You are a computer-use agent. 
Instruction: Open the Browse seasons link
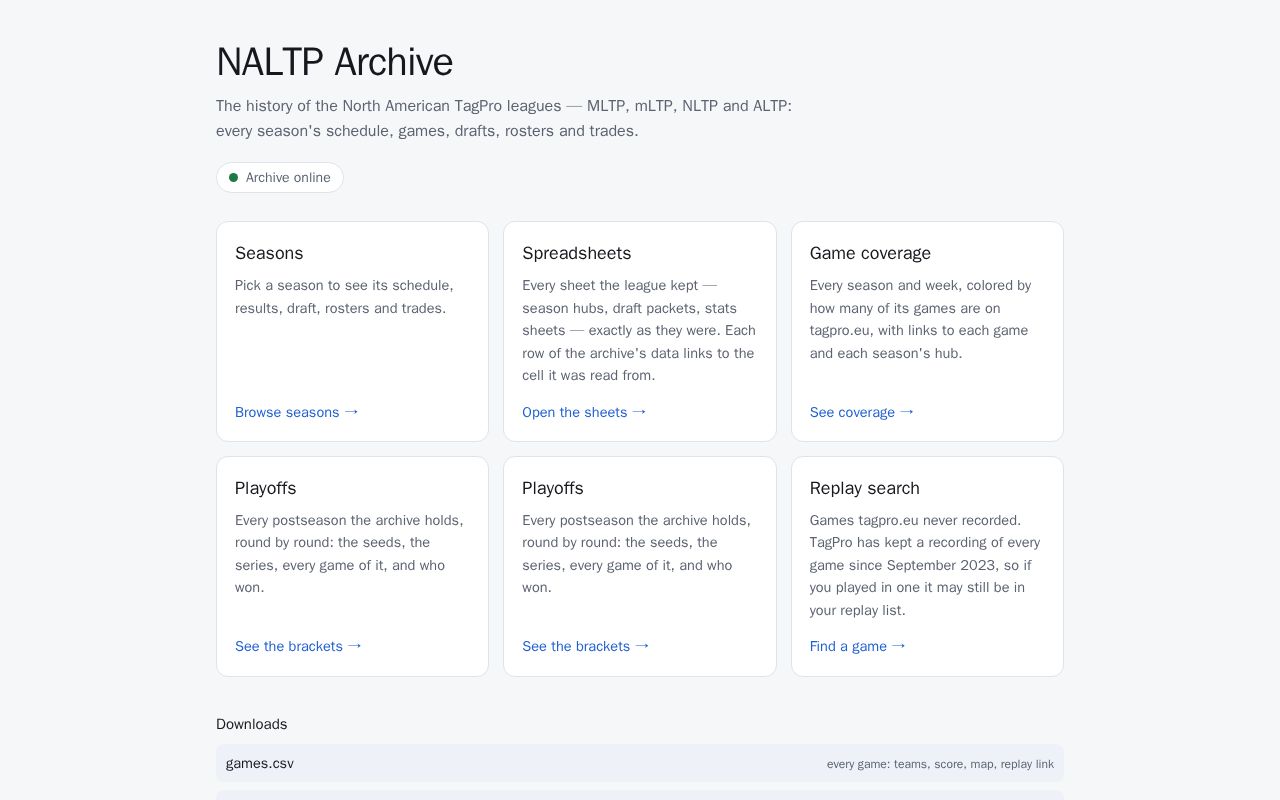point(296,412)
